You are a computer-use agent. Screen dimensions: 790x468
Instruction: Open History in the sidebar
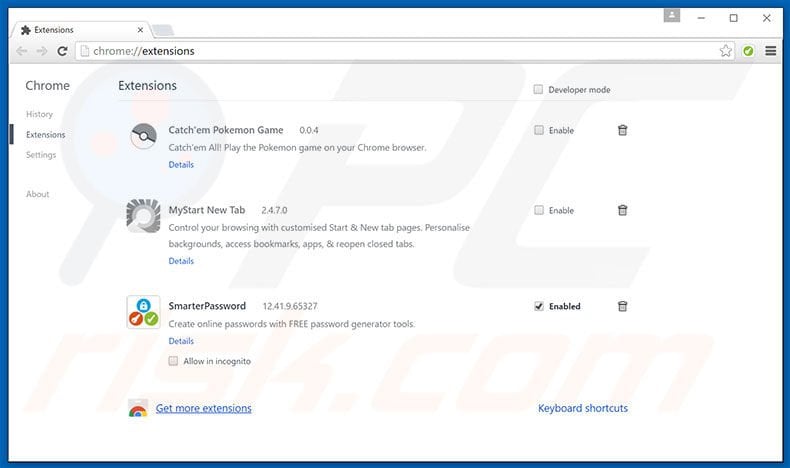(x=39, y=114)
